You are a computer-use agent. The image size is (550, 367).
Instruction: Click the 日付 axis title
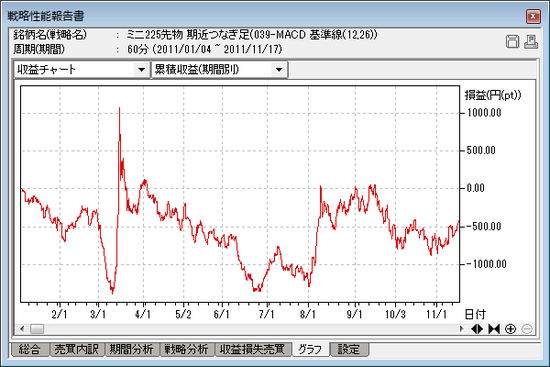(x=475, y=314)
